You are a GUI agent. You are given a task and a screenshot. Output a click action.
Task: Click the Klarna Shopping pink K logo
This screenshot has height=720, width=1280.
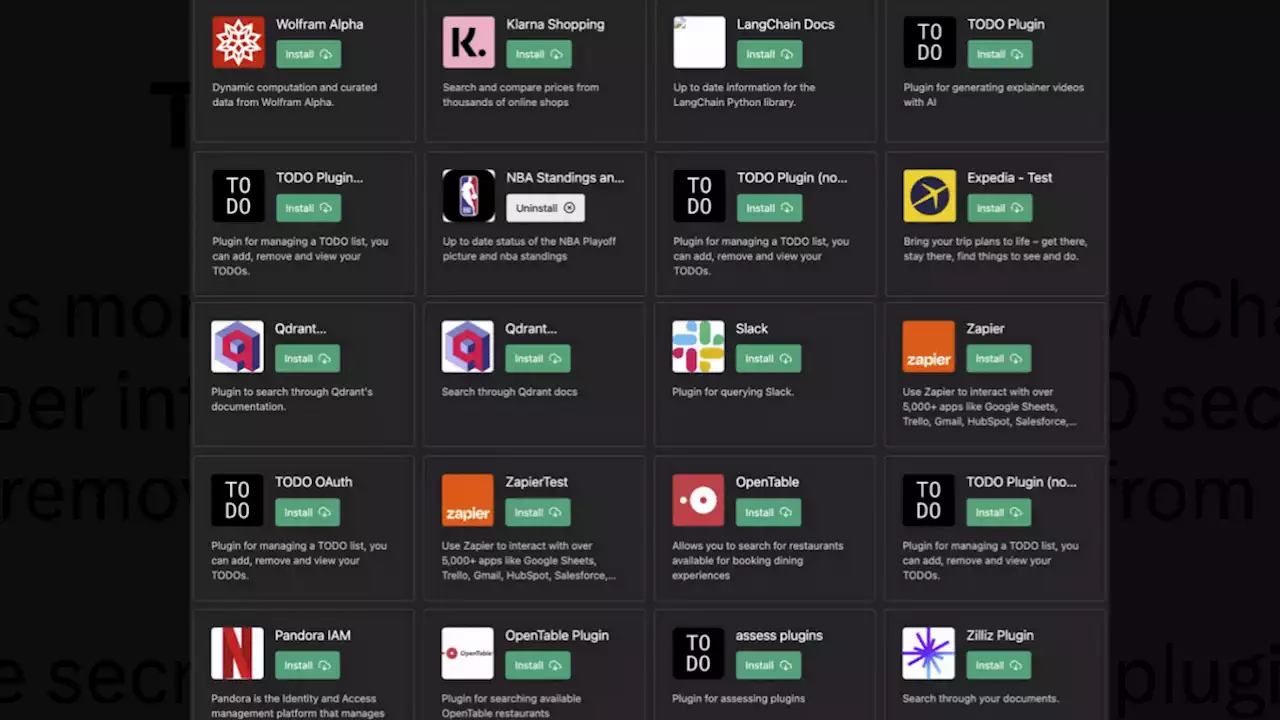[x=469, y=42]
